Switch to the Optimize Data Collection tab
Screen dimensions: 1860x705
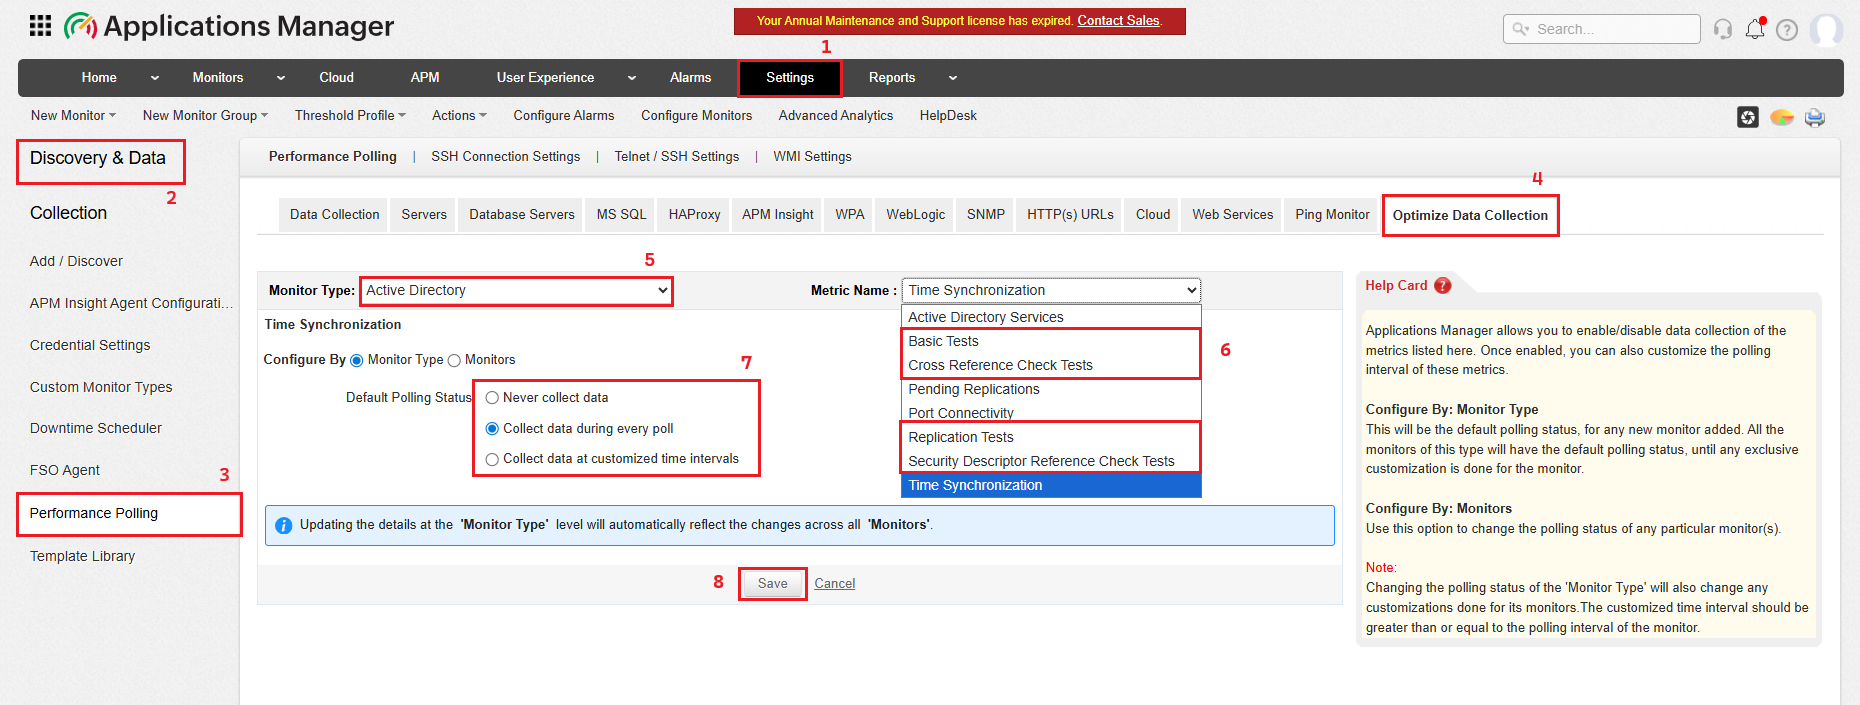click(1470, 215)
